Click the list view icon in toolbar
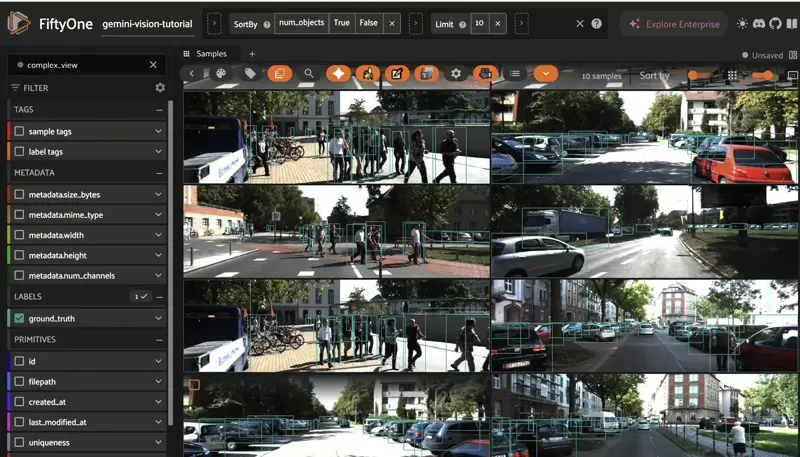Screen dimensions: 800x457 [515, 74]
